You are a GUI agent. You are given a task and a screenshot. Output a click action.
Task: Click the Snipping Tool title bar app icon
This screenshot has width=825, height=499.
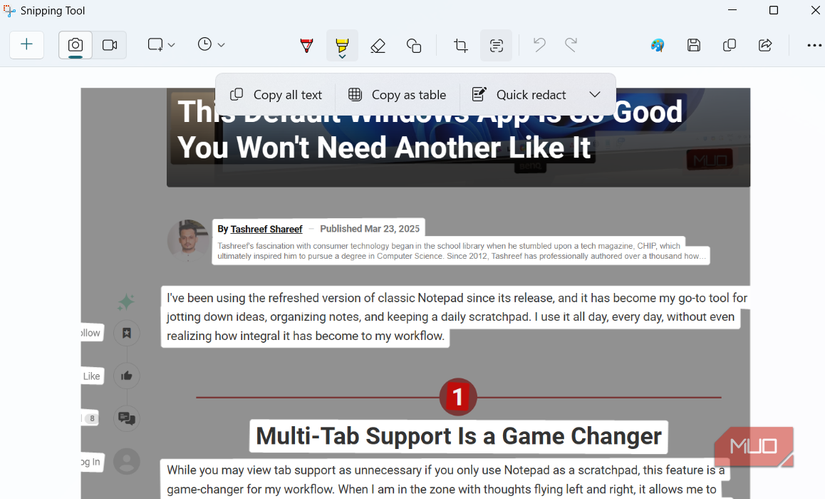(x=9, y=11)
